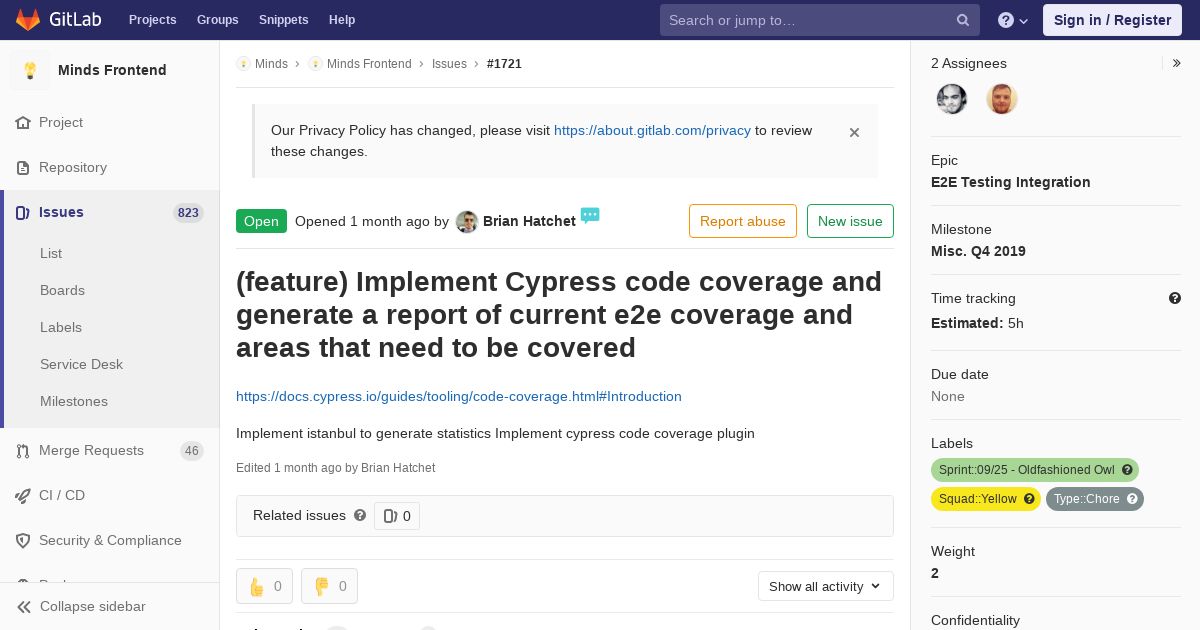Click the Security & Compliance shield icon
Image resolution: width=1200 pixels, height=630 pixels.
tap(23, 540)
